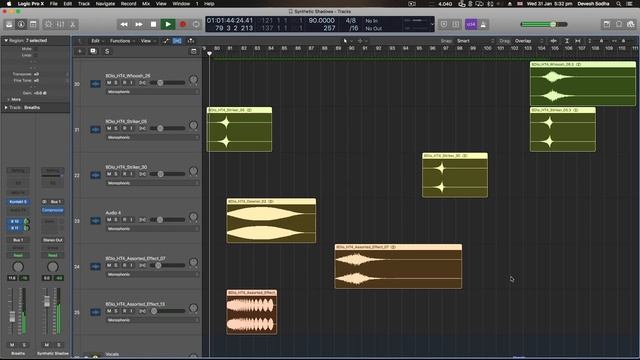Image resolution: width=640 pixels, height=360 pixels.
Task: Click the track icon of 8Dio_HT4_Striker_05
Action: 96,129
